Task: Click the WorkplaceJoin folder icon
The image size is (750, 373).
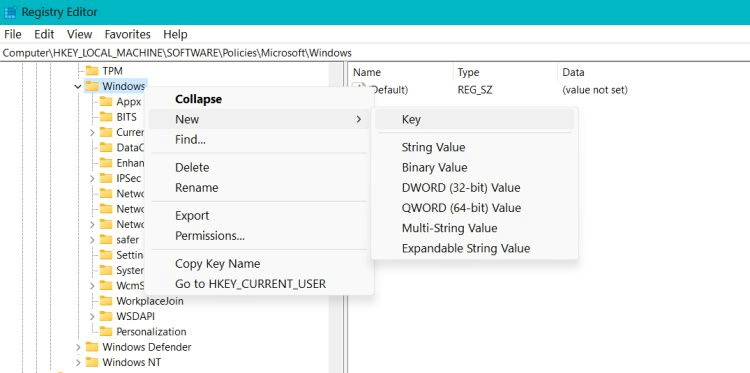Action: click(106, 301)
